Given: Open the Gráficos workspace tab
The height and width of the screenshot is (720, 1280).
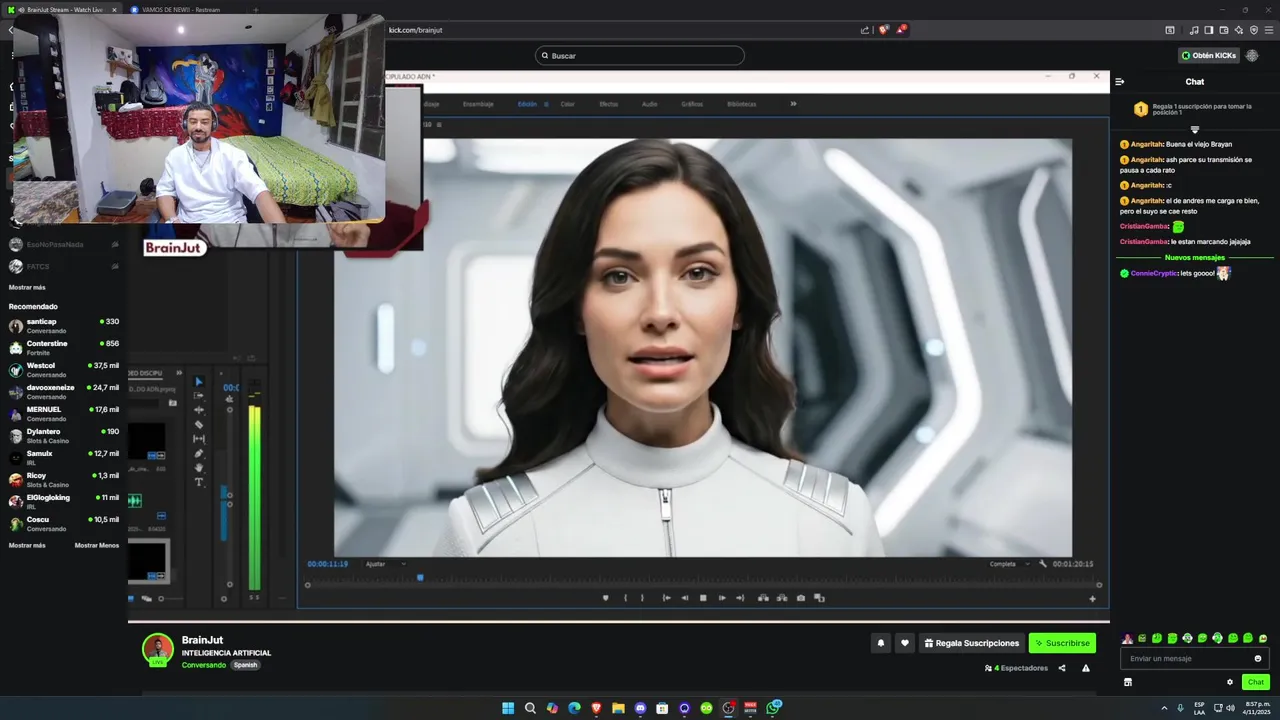Looking at the screenshot, I should coord(692,104).
